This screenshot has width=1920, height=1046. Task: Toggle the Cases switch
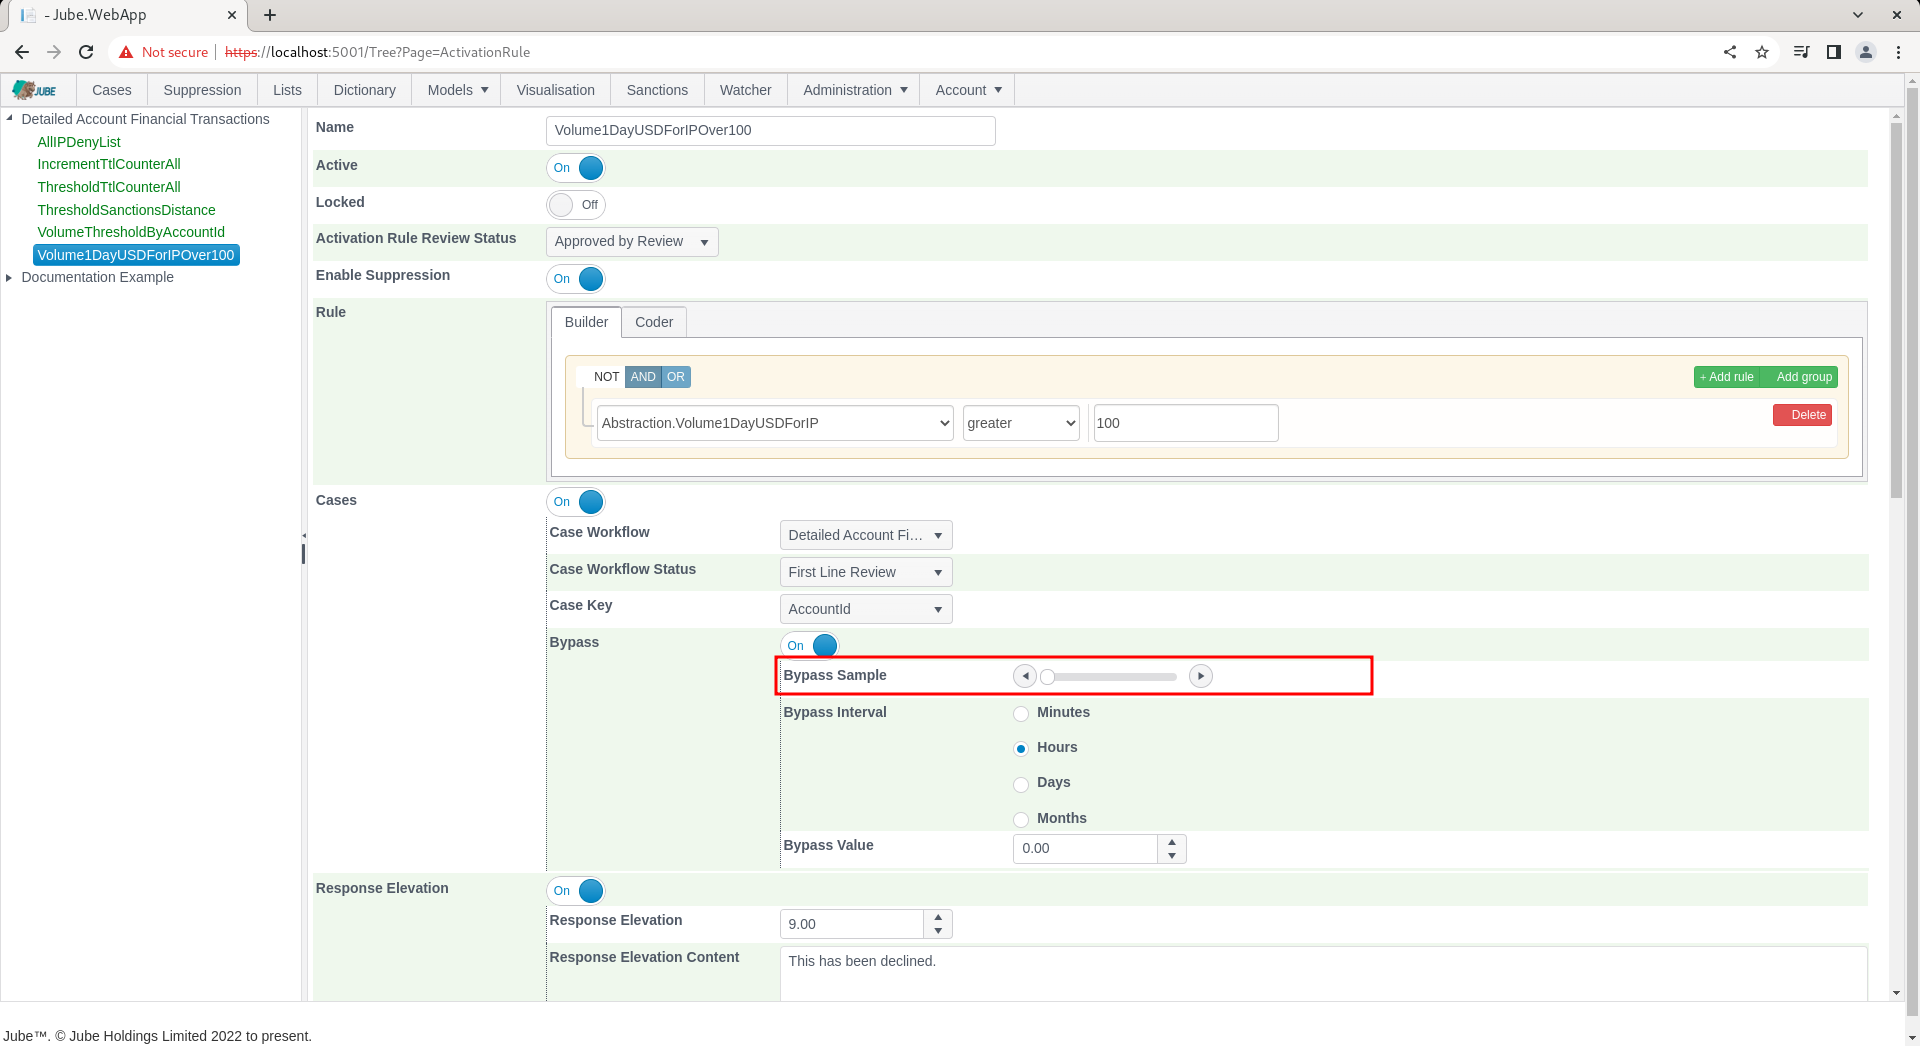click(x=576, y=502)
